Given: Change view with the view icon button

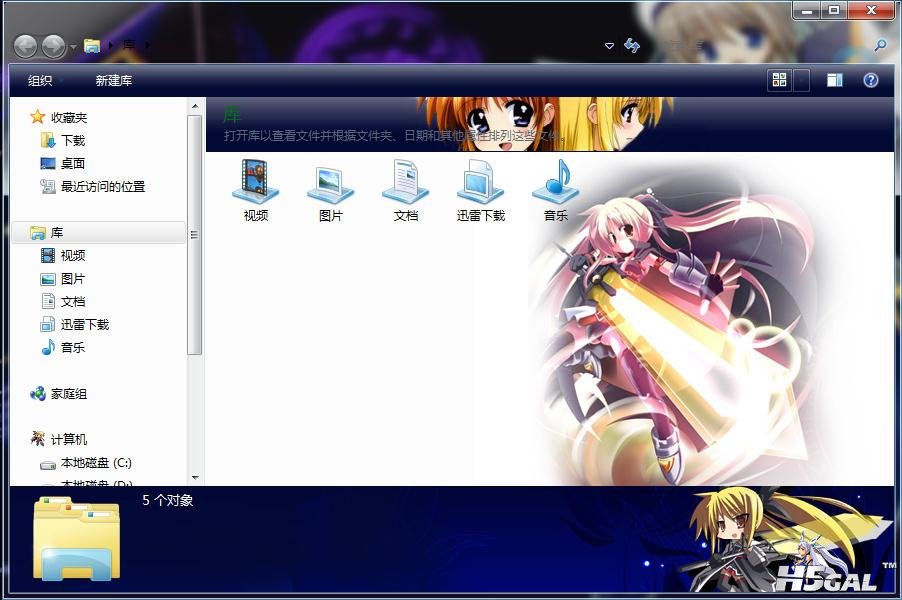Looking at the screenshot, I should point(779,80).
